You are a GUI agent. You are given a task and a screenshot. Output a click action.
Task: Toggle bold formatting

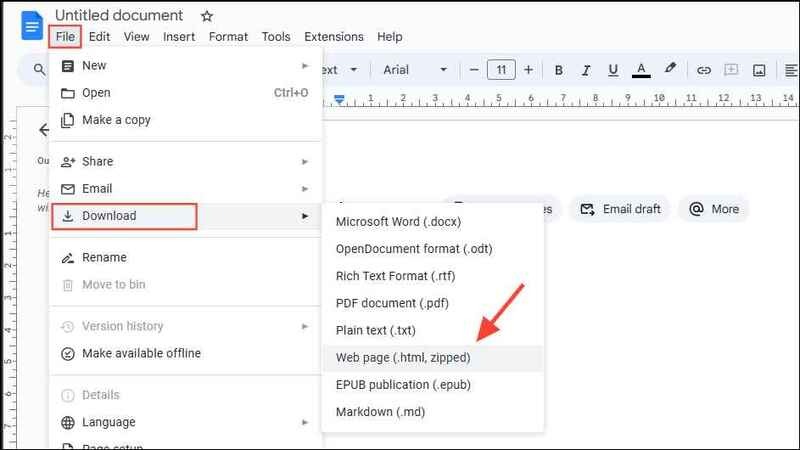[x=559, y=70]
